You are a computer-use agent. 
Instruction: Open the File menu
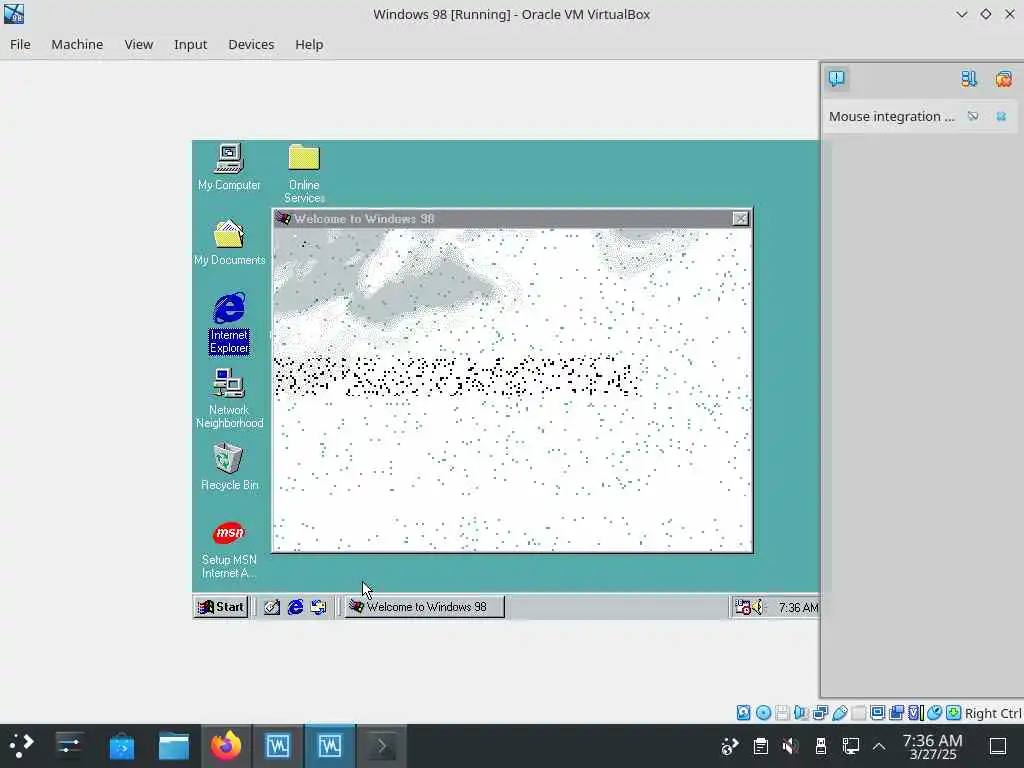pyautogui.click(x=20, y=44)
